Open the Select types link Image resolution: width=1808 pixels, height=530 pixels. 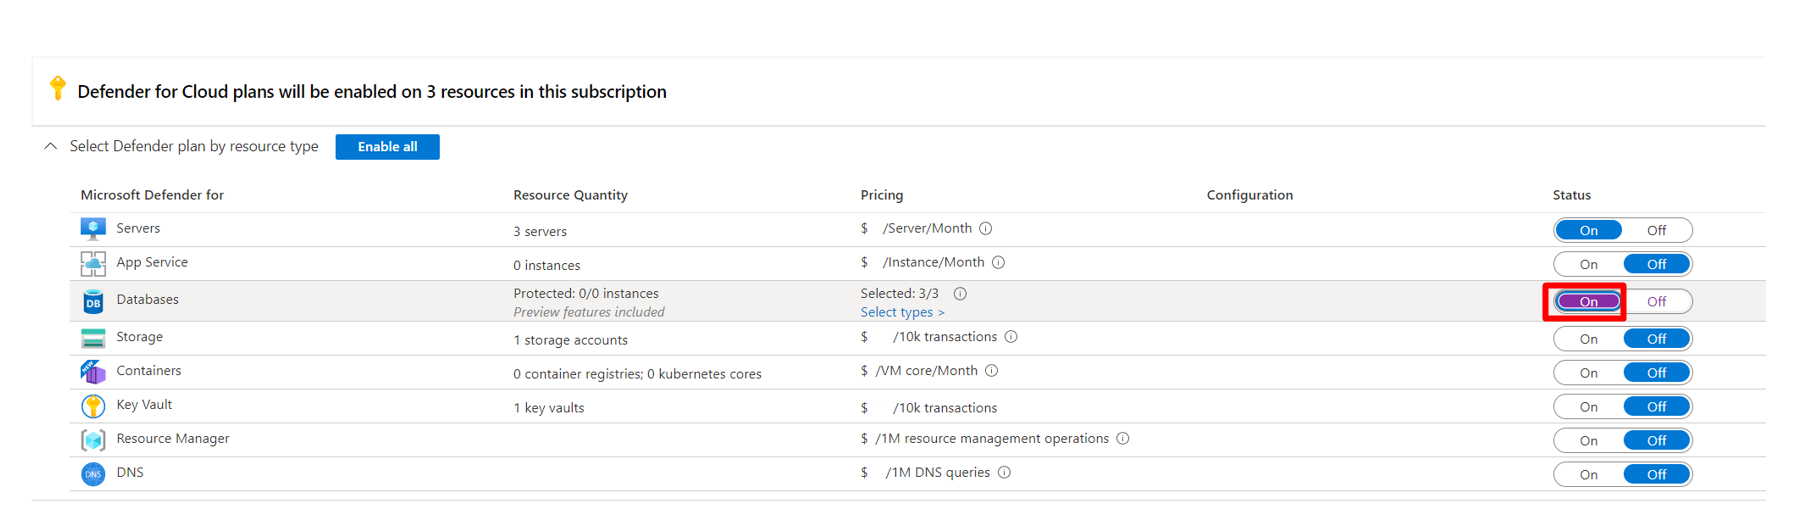[902, 312]
